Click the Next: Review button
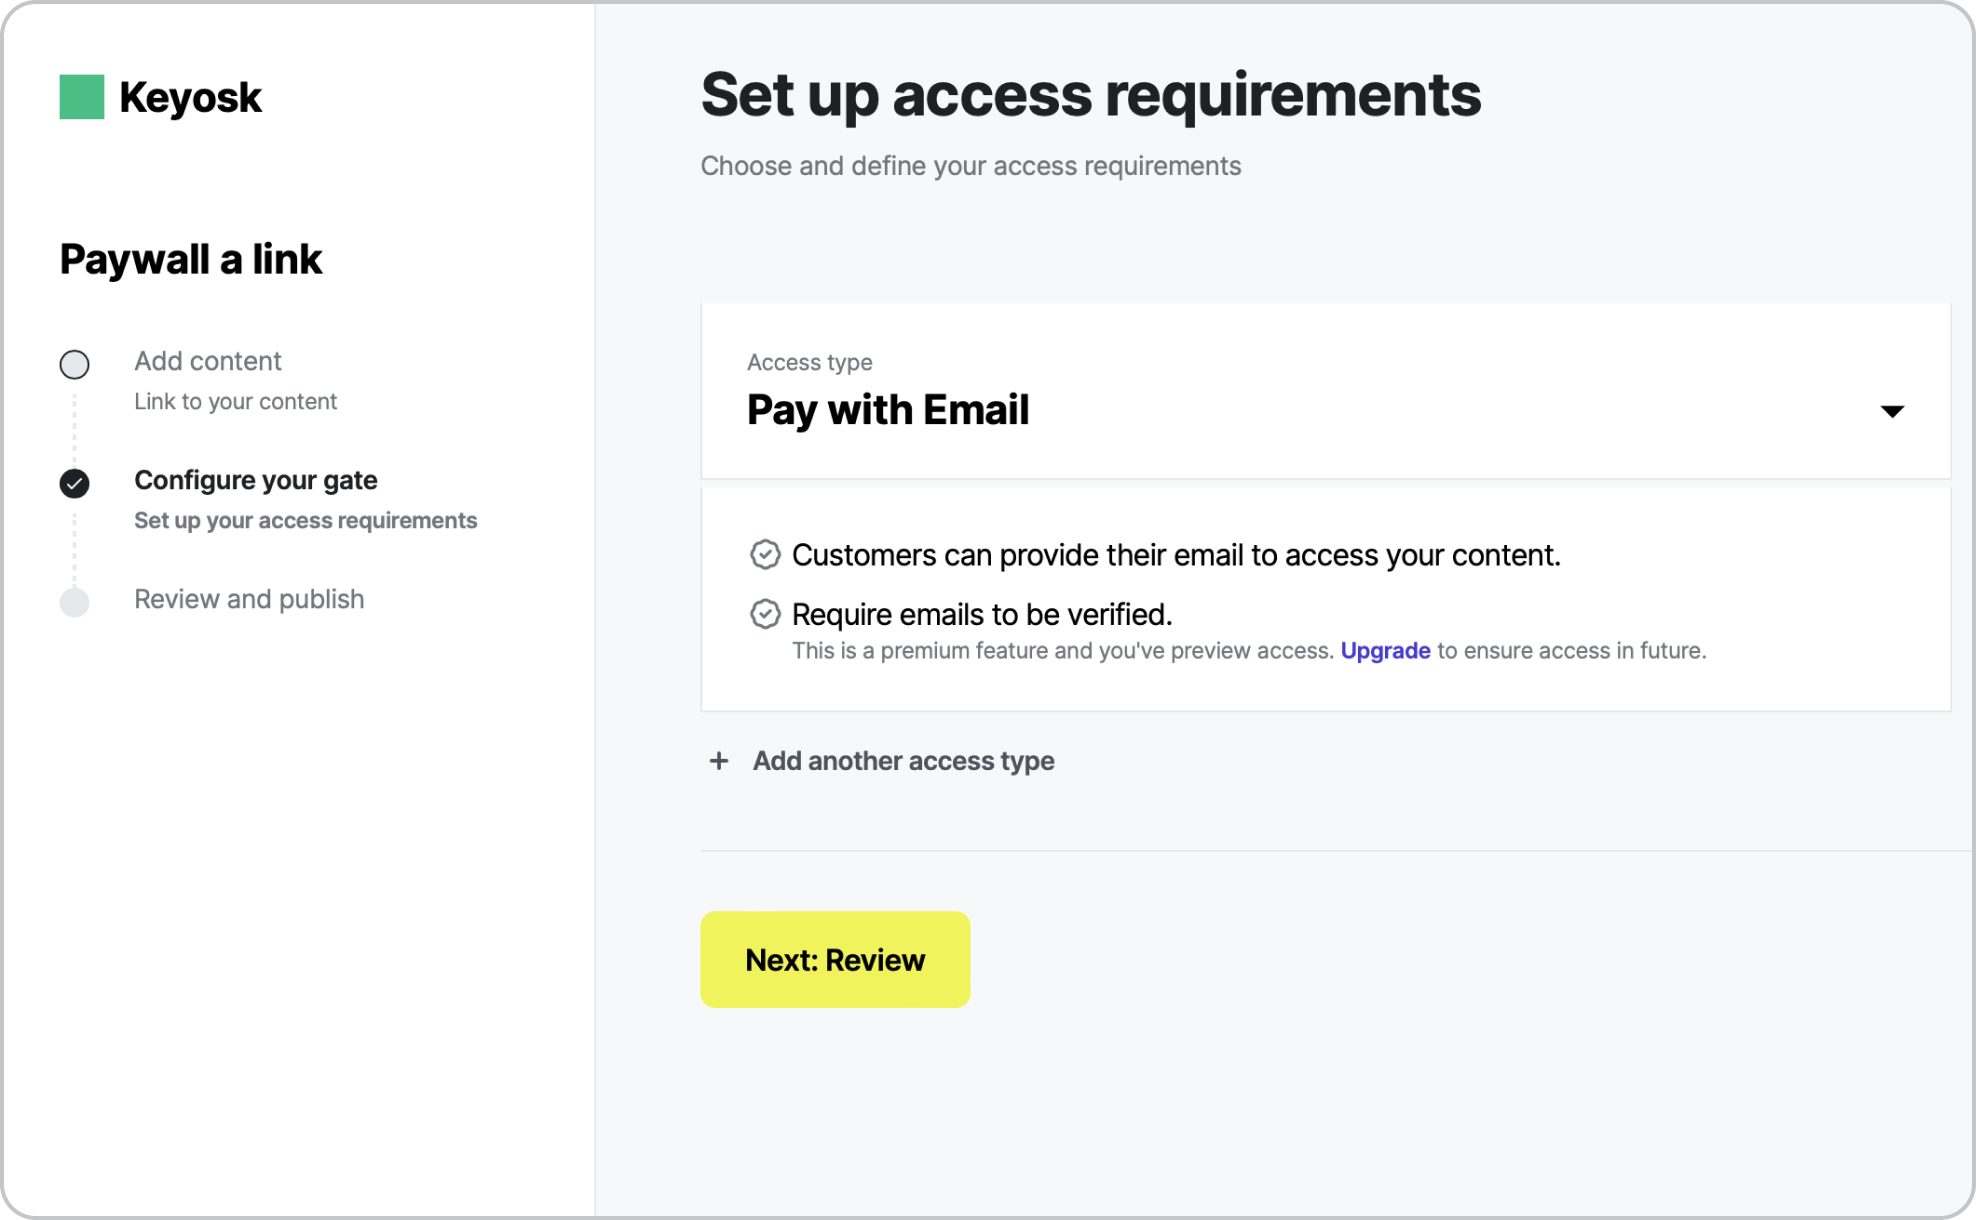This screenshot has height=1220, width=1976. point(835,959)
